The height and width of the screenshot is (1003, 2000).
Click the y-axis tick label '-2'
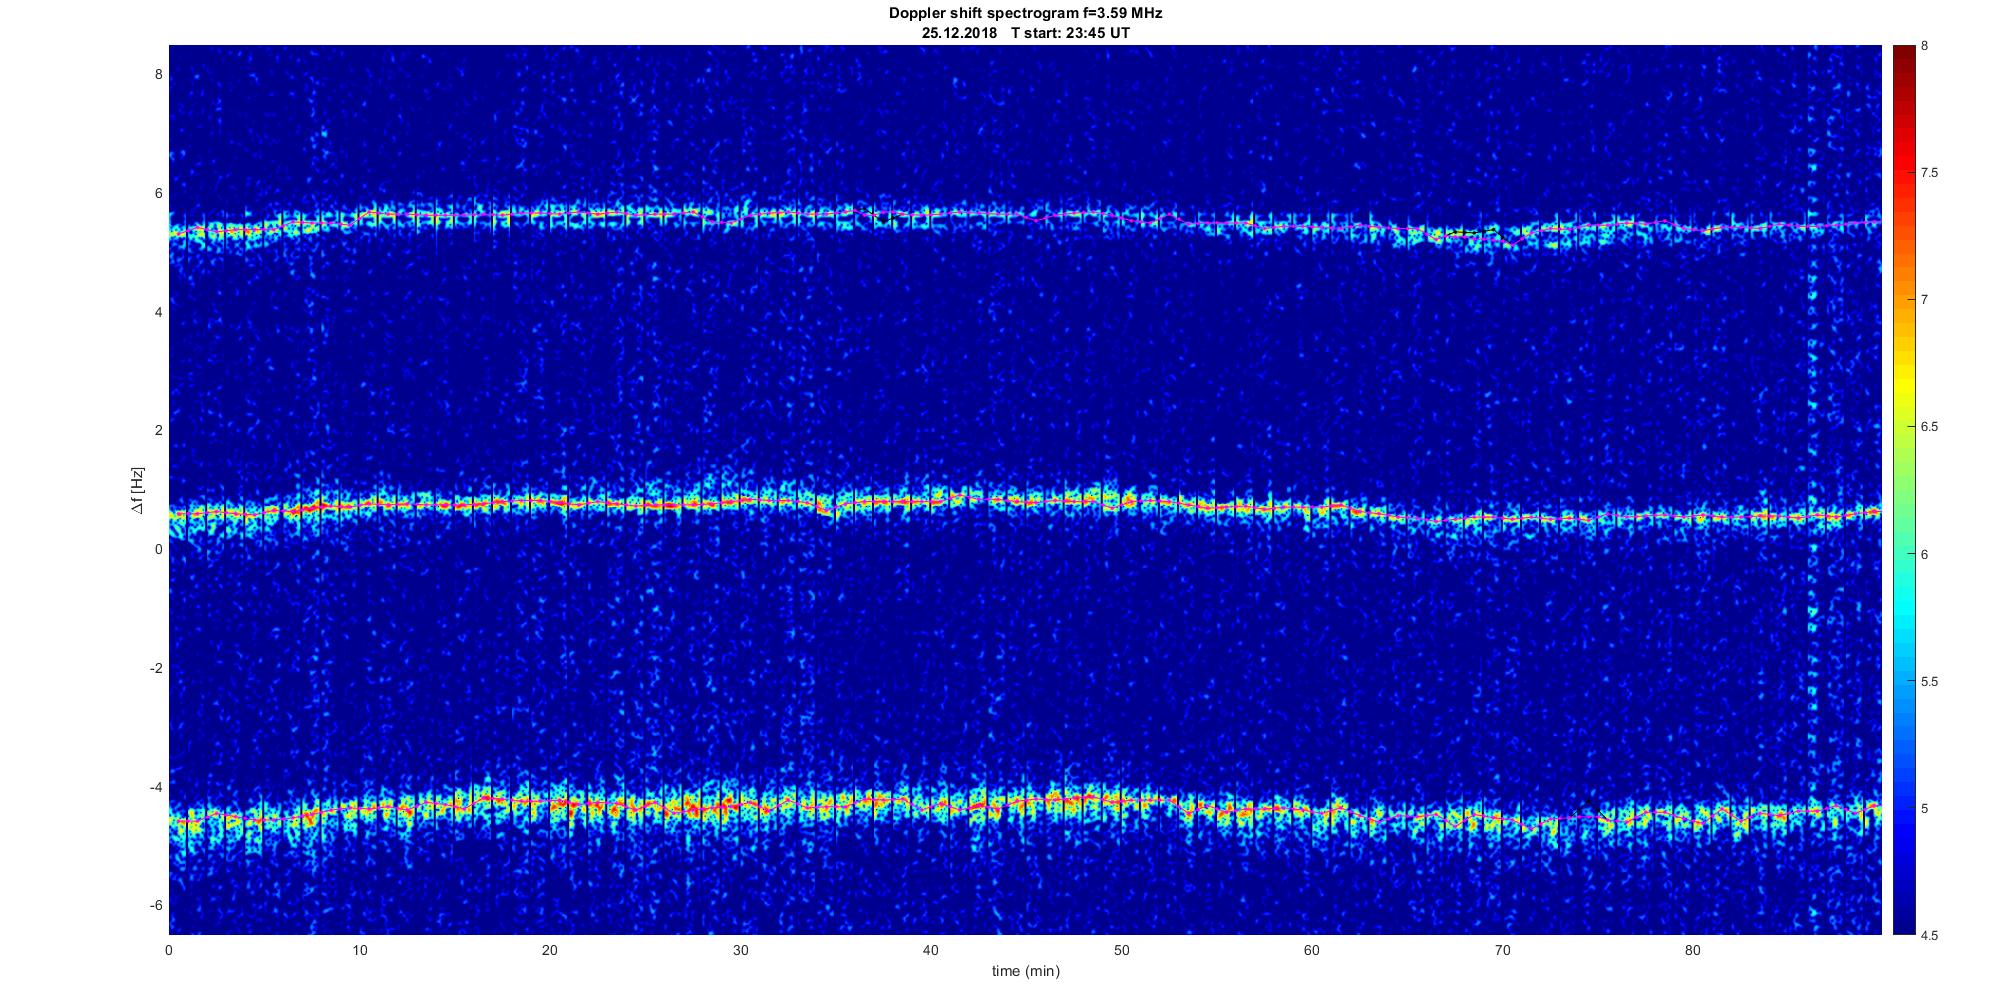(156, 668)
